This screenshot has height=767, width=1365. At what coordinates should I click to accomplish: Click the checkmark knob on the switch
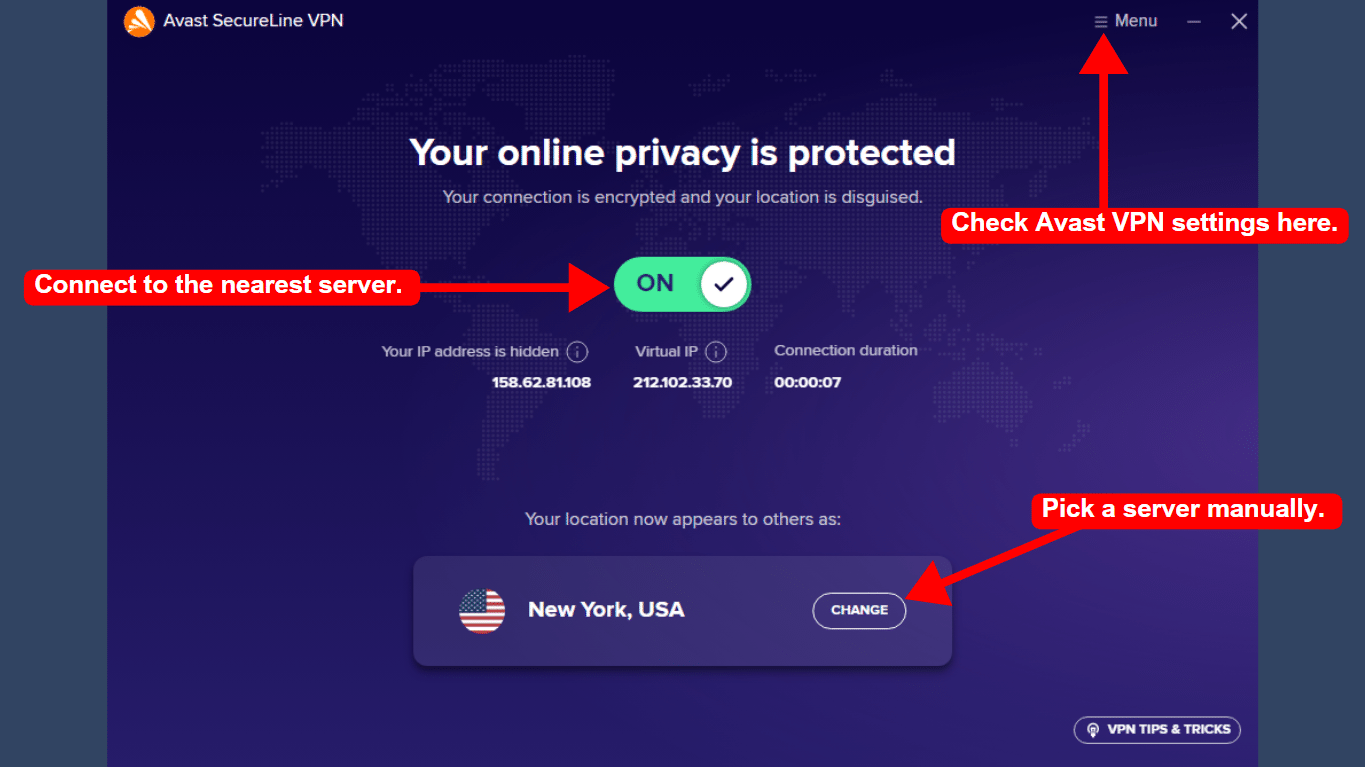point(725,284)
